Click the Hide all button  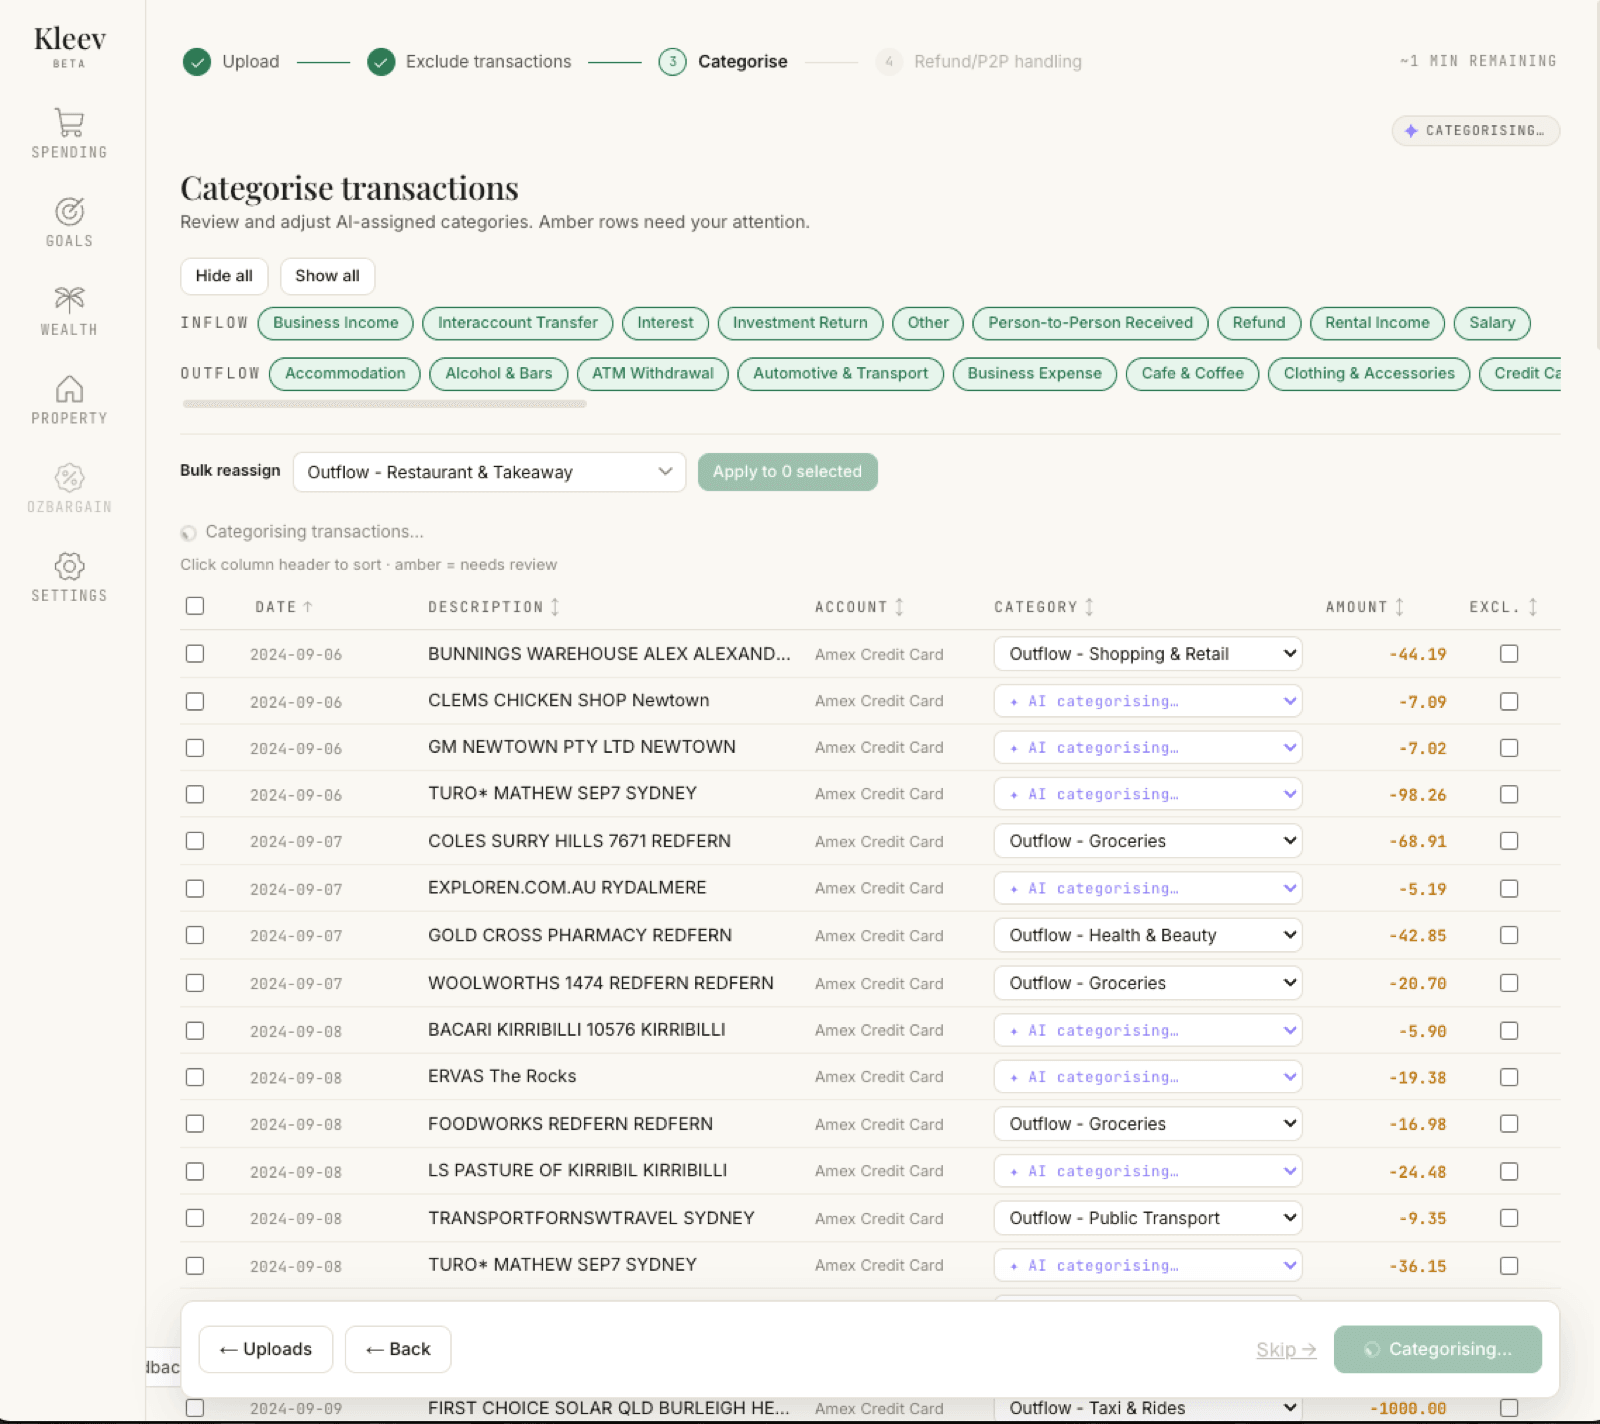[x=224, y=276]
